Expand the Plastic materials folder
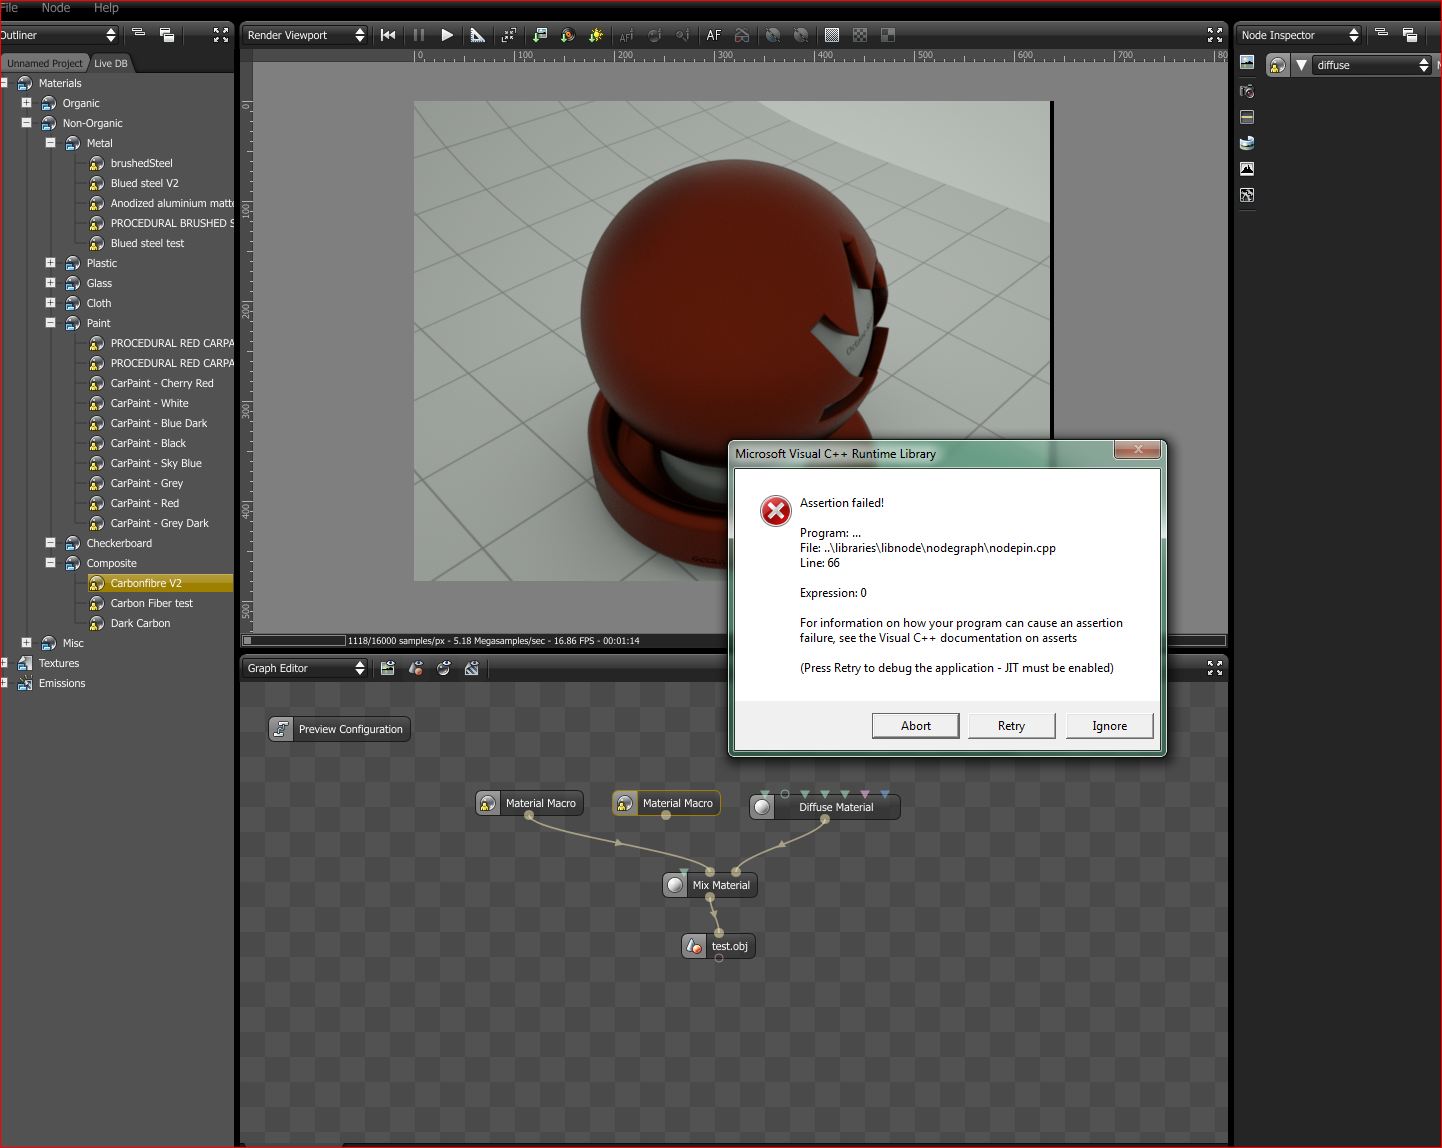Viewport: 1442px width, 1148px height. pyautogui.click(x=50, y=263)
